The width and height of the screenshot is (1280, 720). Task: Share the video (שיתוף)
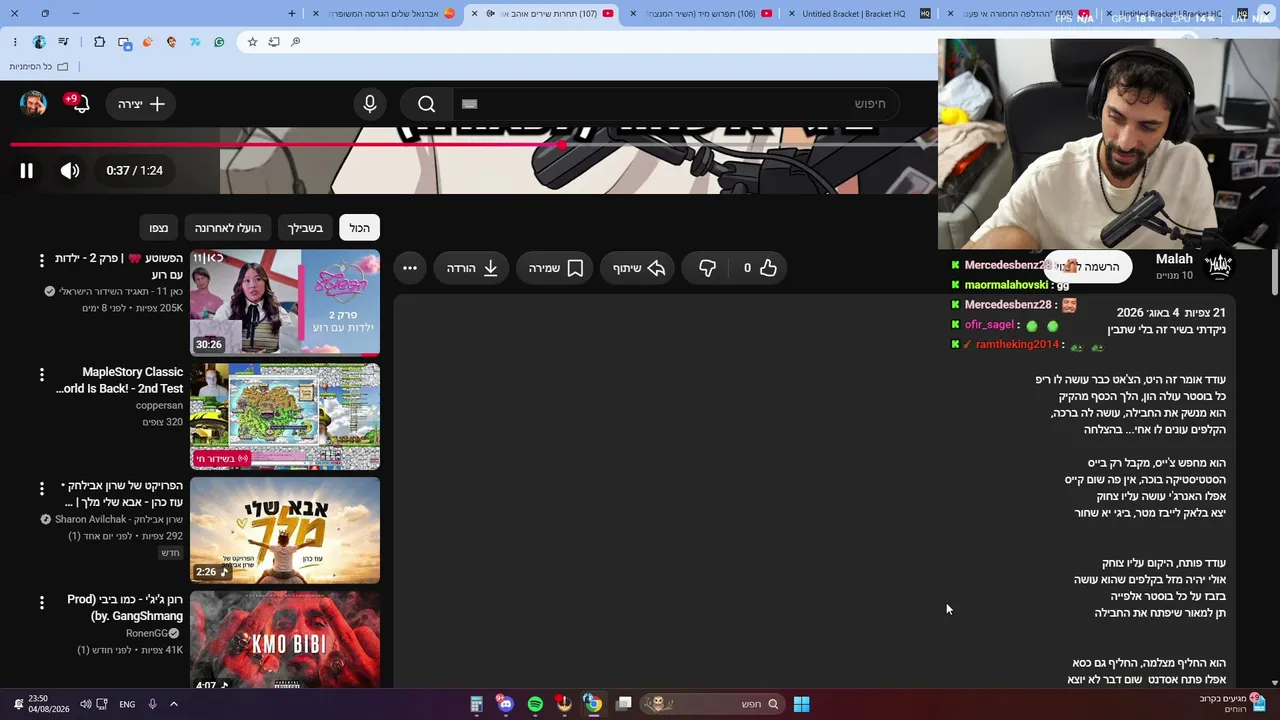tap(639, 268)
